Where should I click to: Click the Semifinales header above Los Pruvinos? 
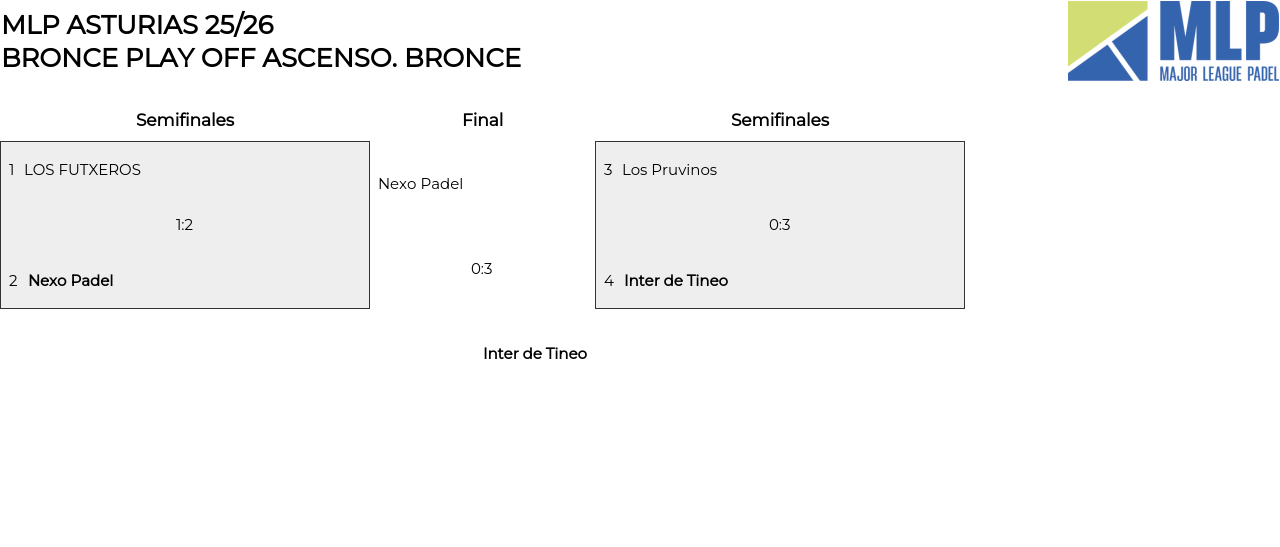coord(780,120)
